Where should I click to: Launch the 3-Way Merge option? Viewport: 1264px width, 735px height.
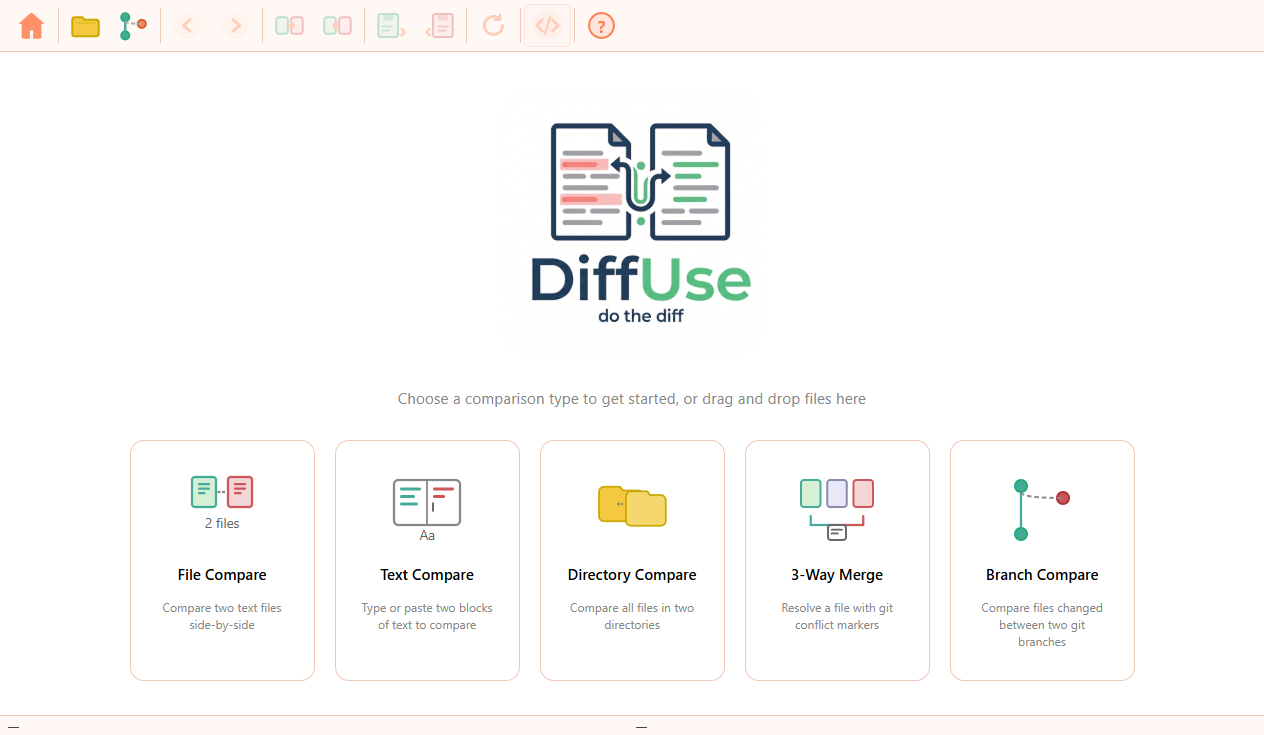coord(837,560)
